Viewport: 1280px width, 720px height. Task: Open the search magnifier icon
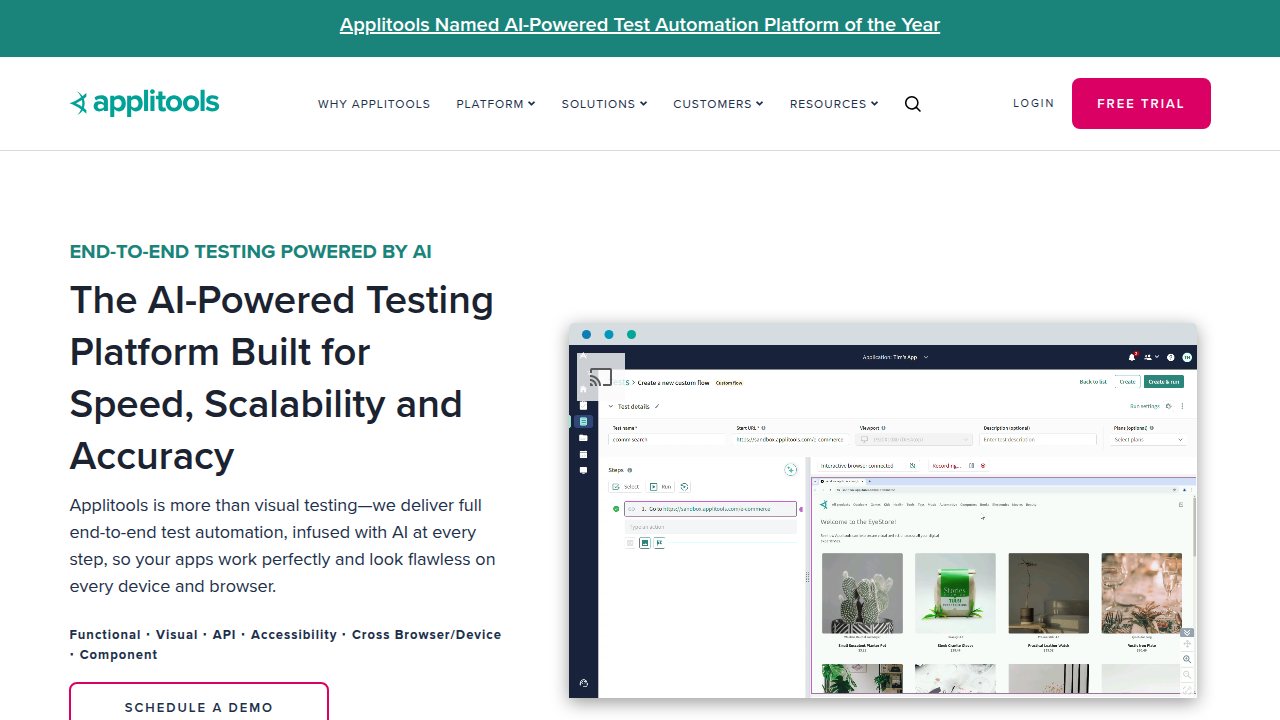tap(912, 104)
